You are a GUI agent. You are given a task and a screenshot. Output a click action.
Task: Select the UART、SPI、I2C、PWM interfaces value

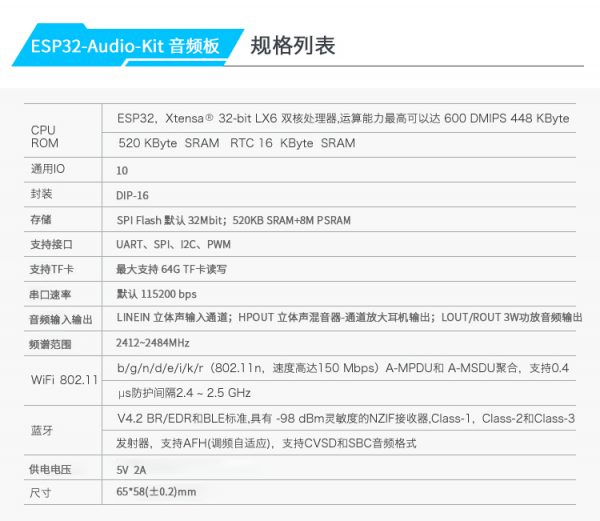173,244
